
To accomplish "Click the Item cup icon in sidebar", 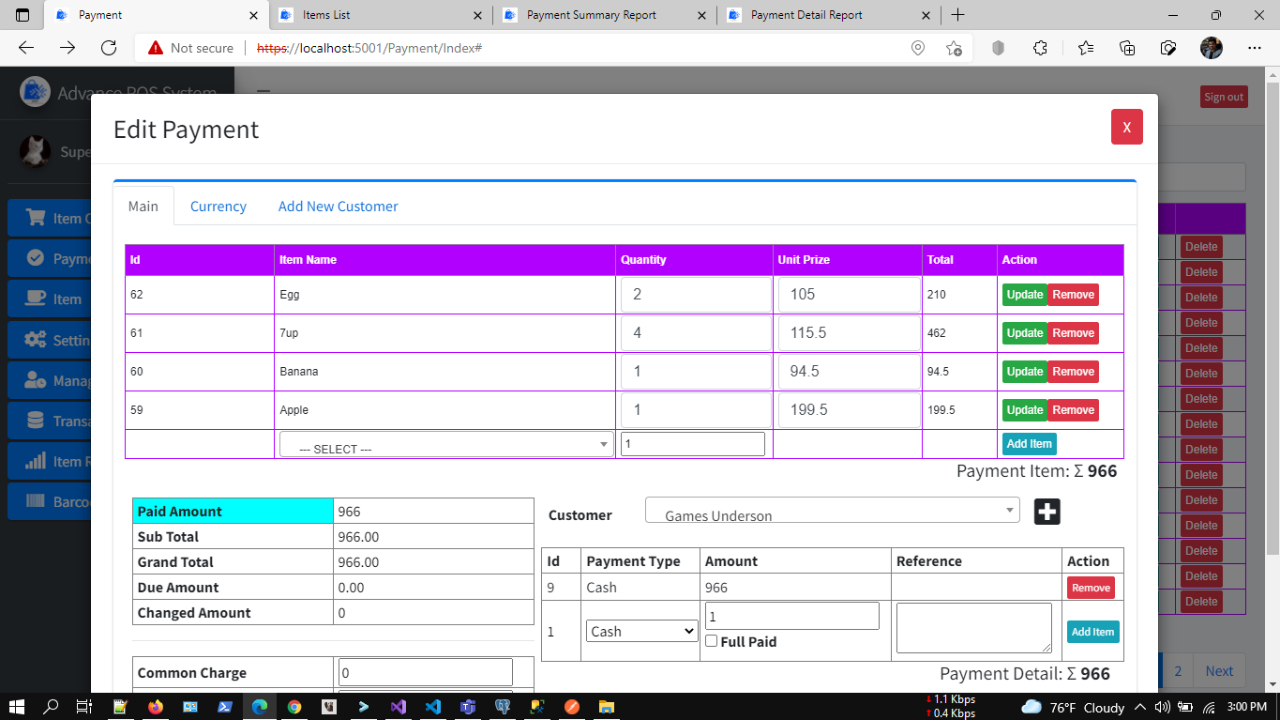I will [x=35, y=297].
